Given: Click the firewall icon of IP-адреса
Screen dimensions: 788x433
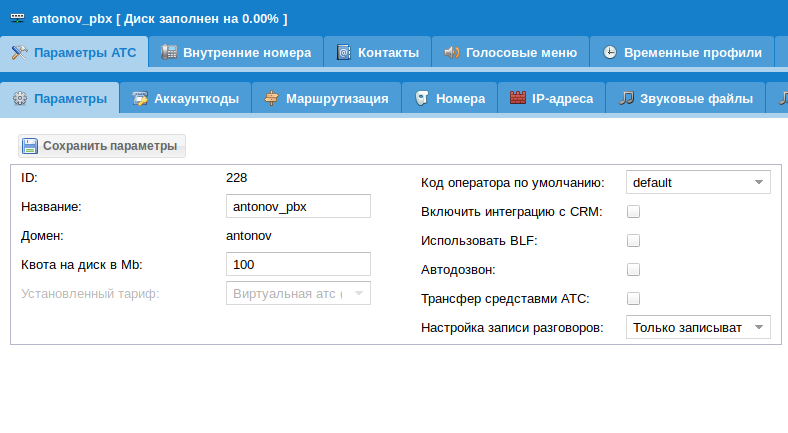Looking at the screenshot, I should (517, 98).
